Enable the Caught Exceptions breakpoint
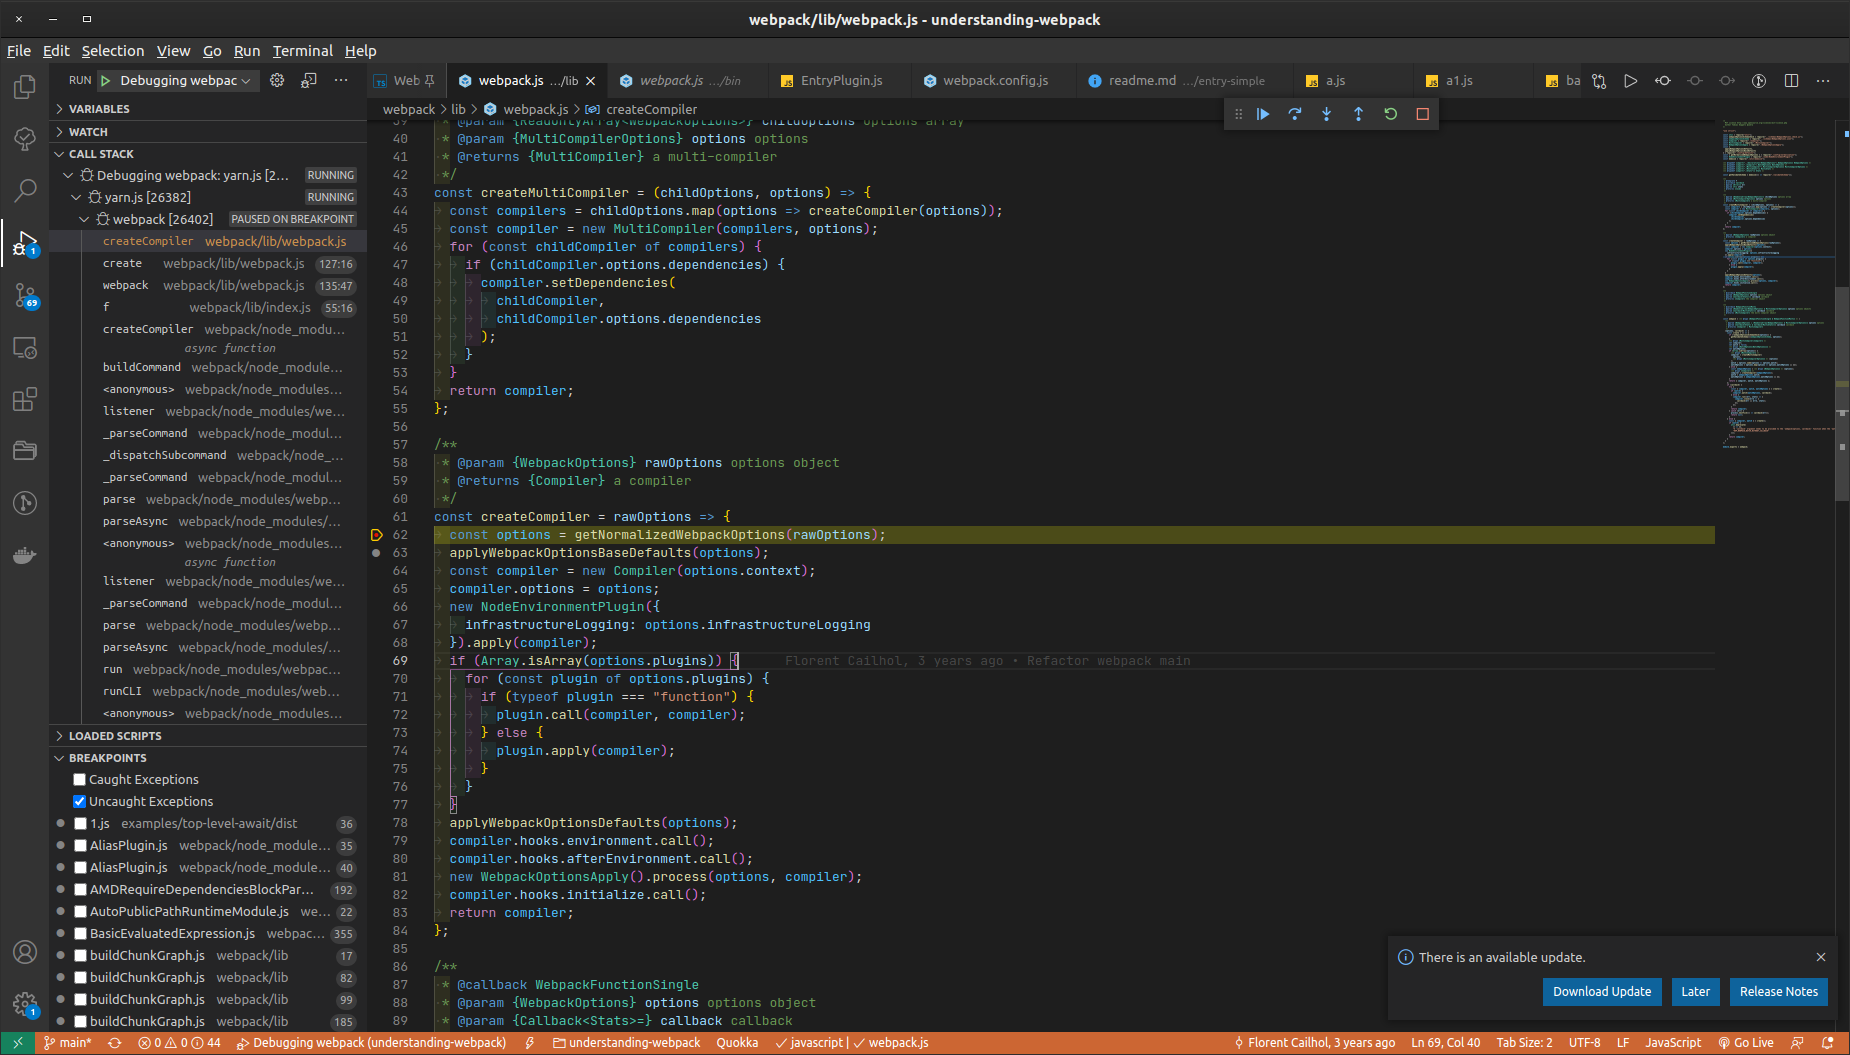This screenshot has width=1850, height=1055. point(78,779)
